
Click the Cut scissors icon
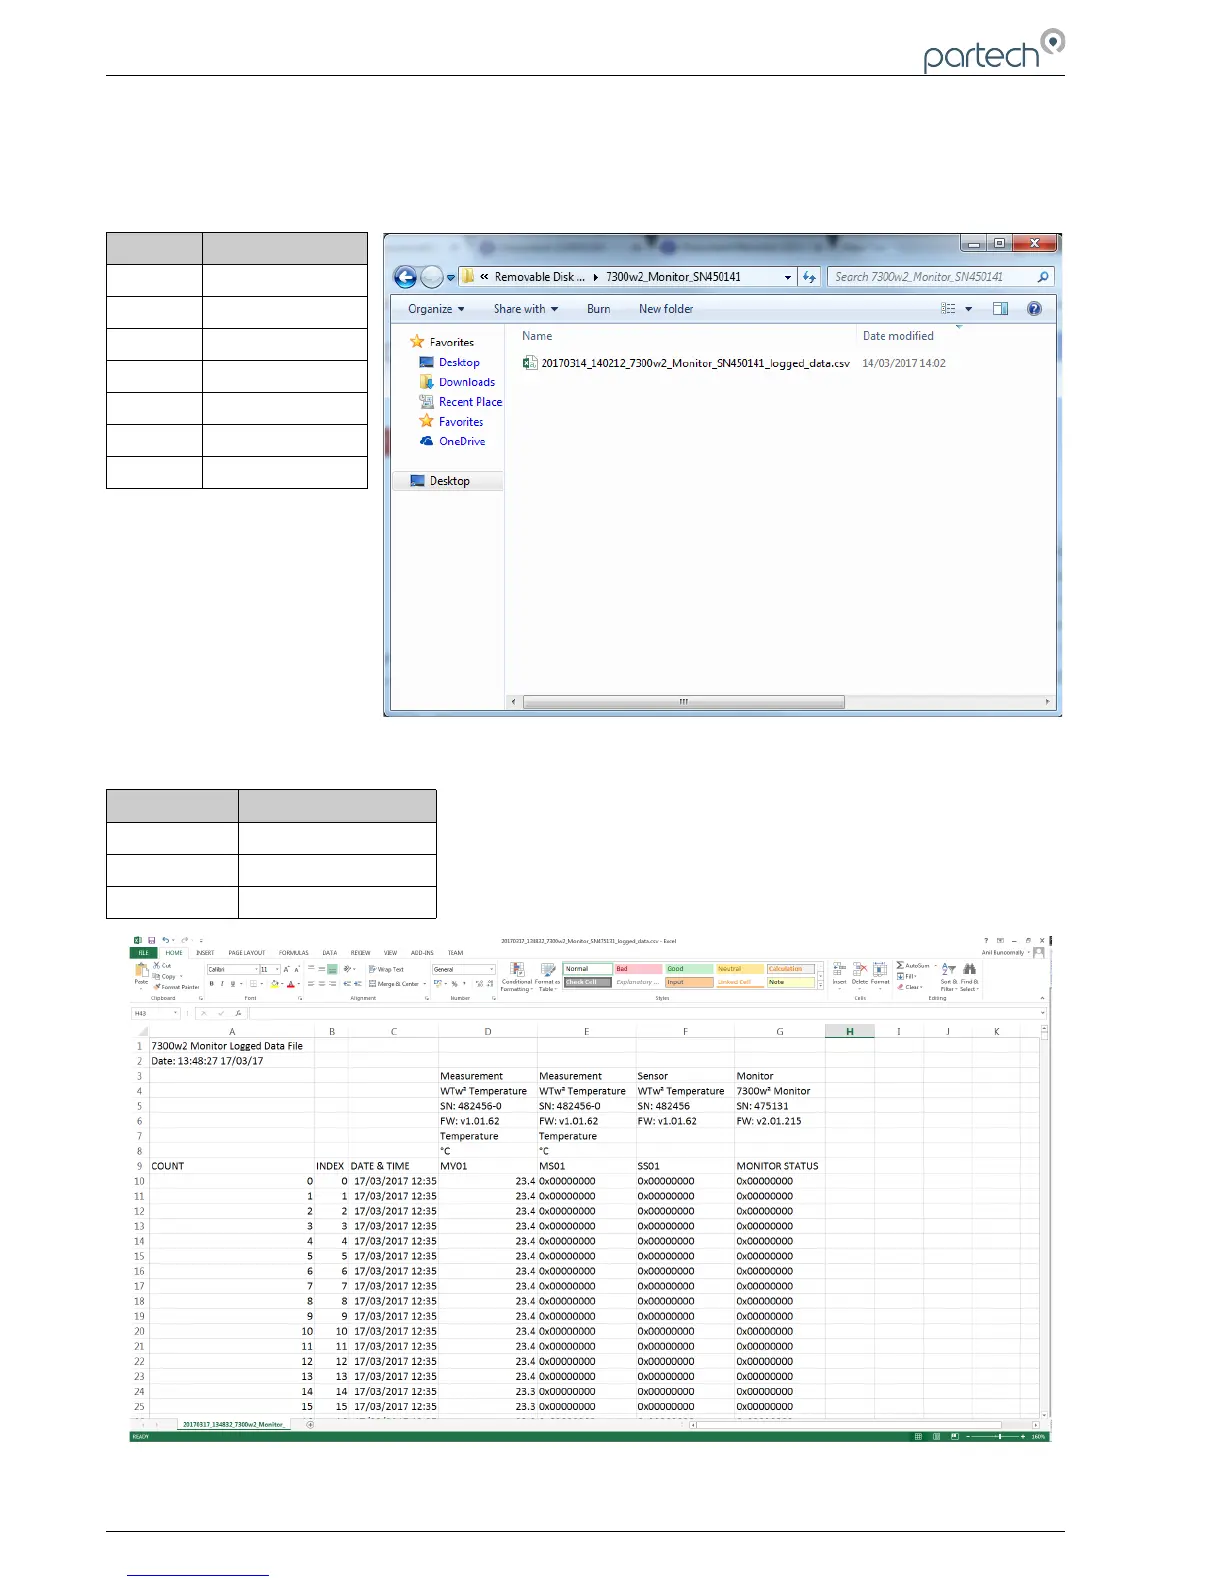157,966
